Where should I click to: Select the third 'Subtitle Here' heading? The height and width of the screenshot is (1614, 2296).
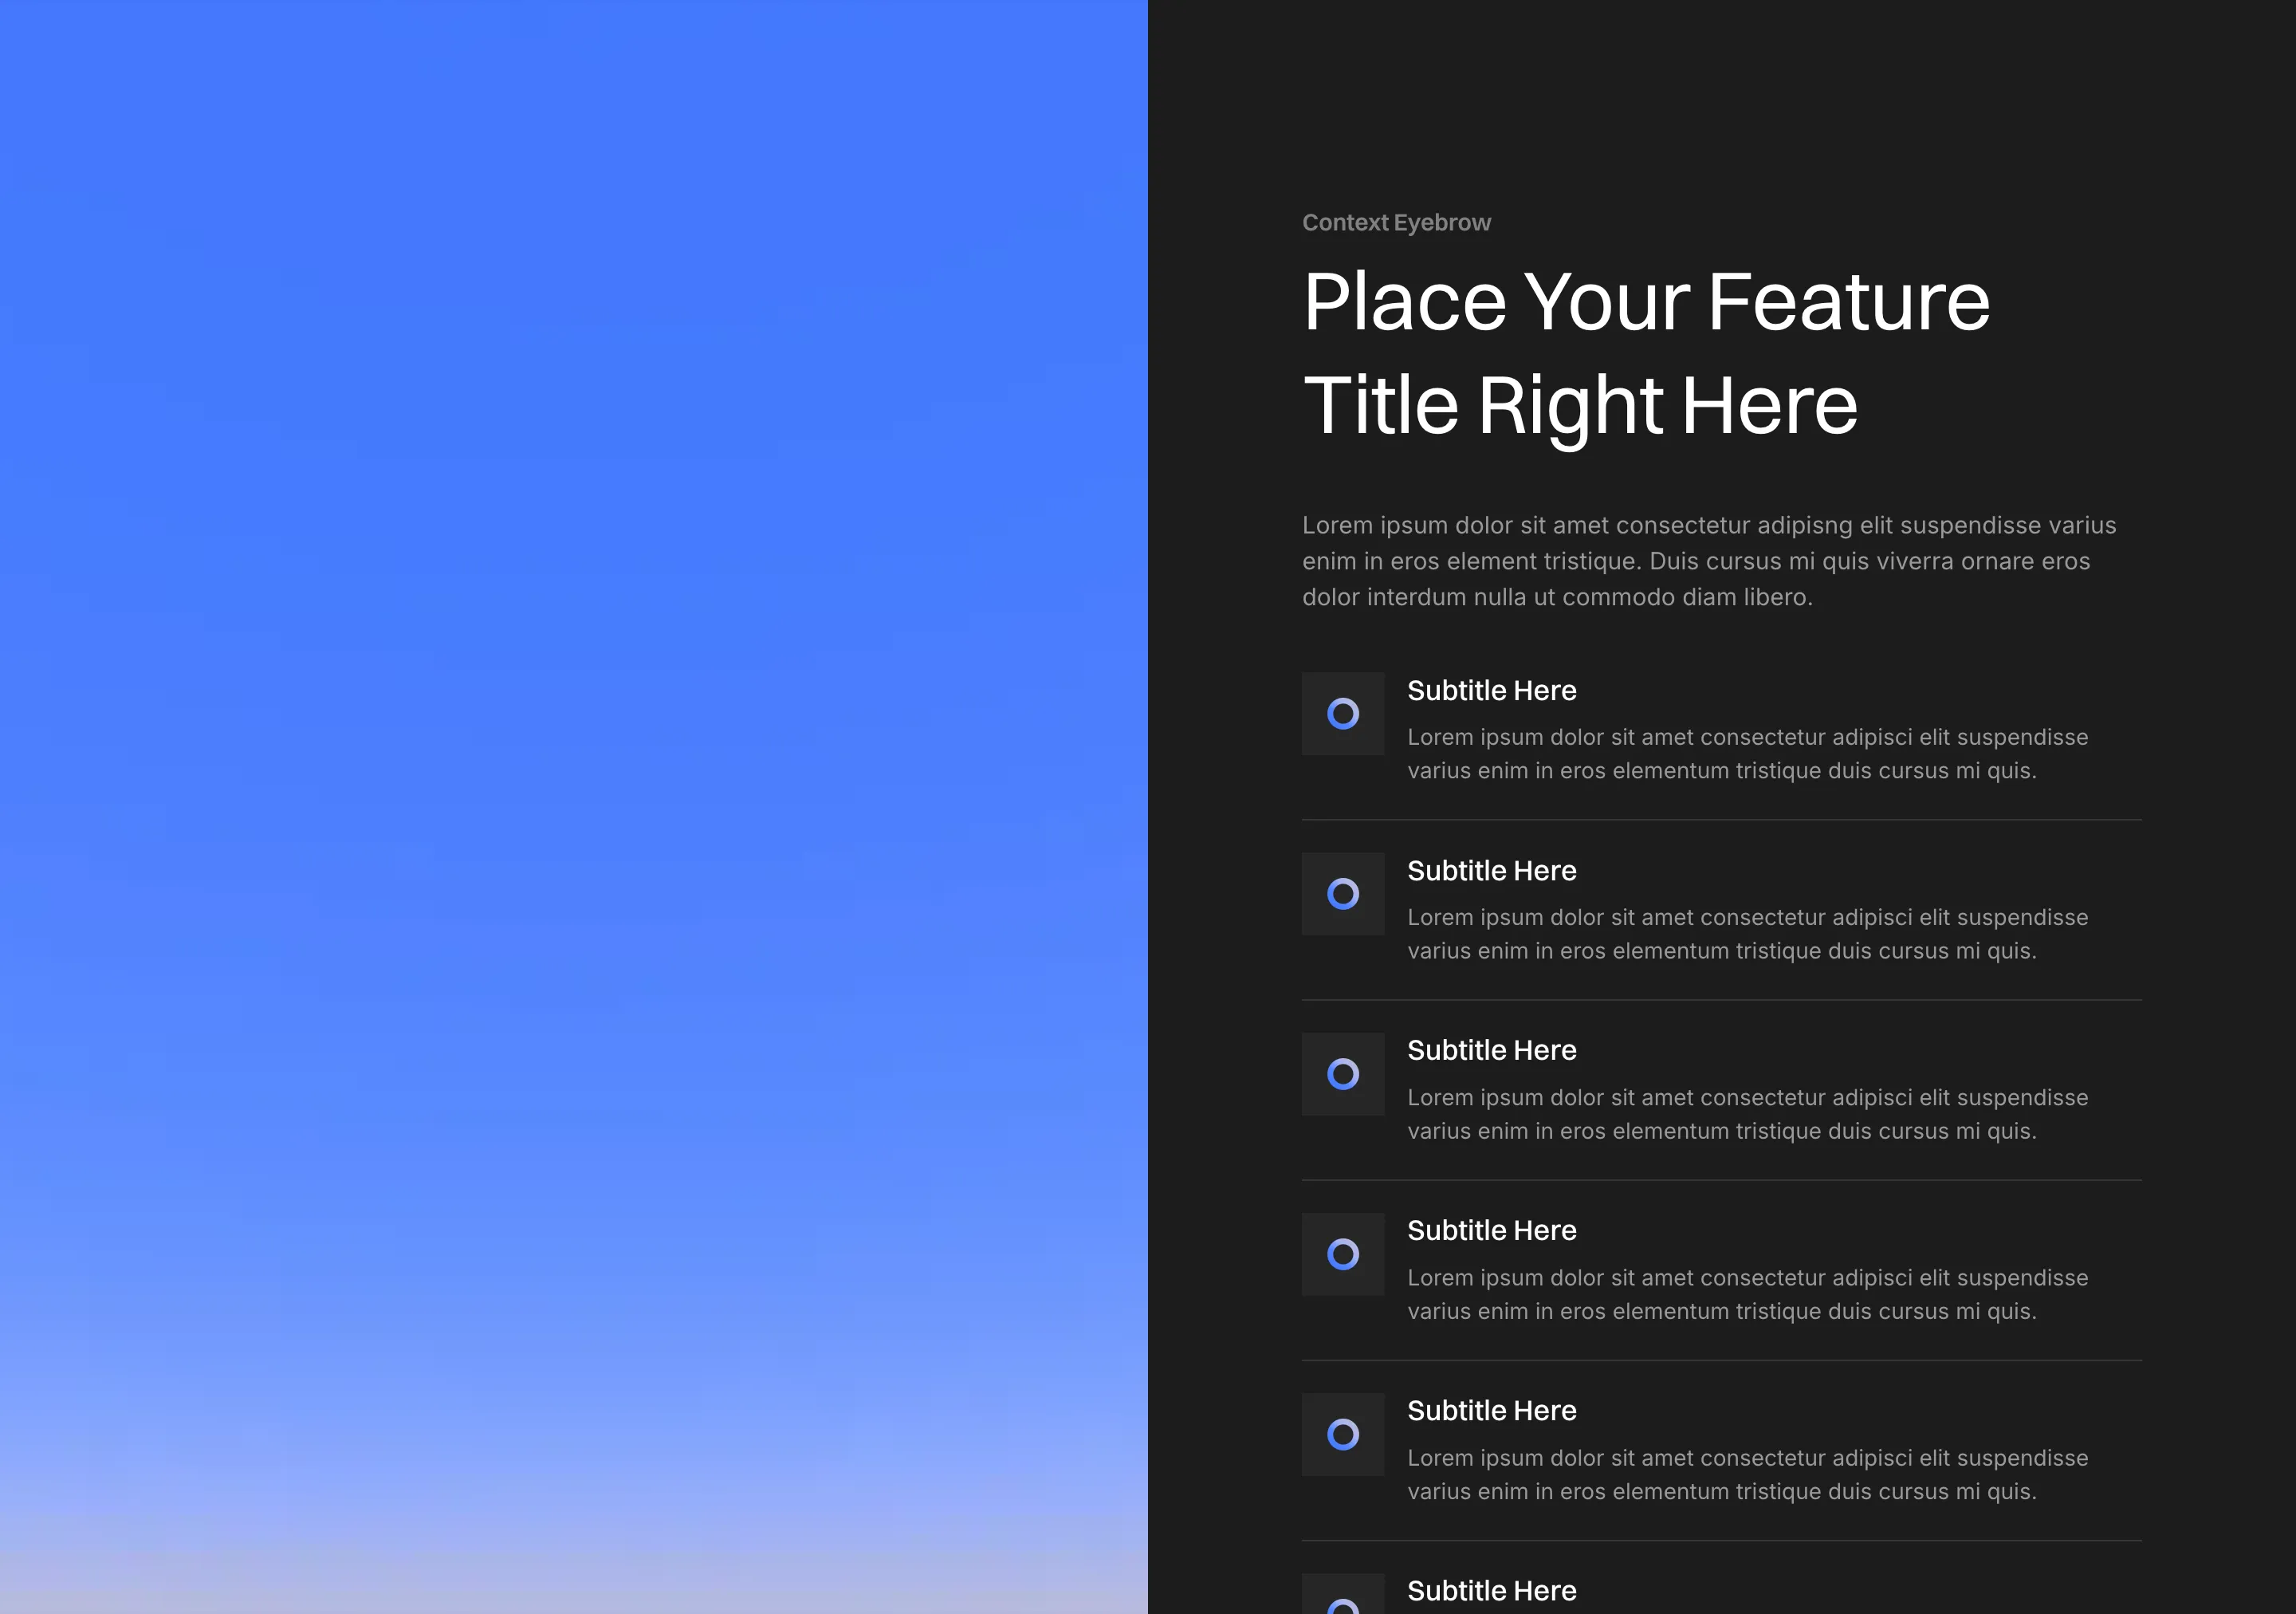tap(1491, 1051)
